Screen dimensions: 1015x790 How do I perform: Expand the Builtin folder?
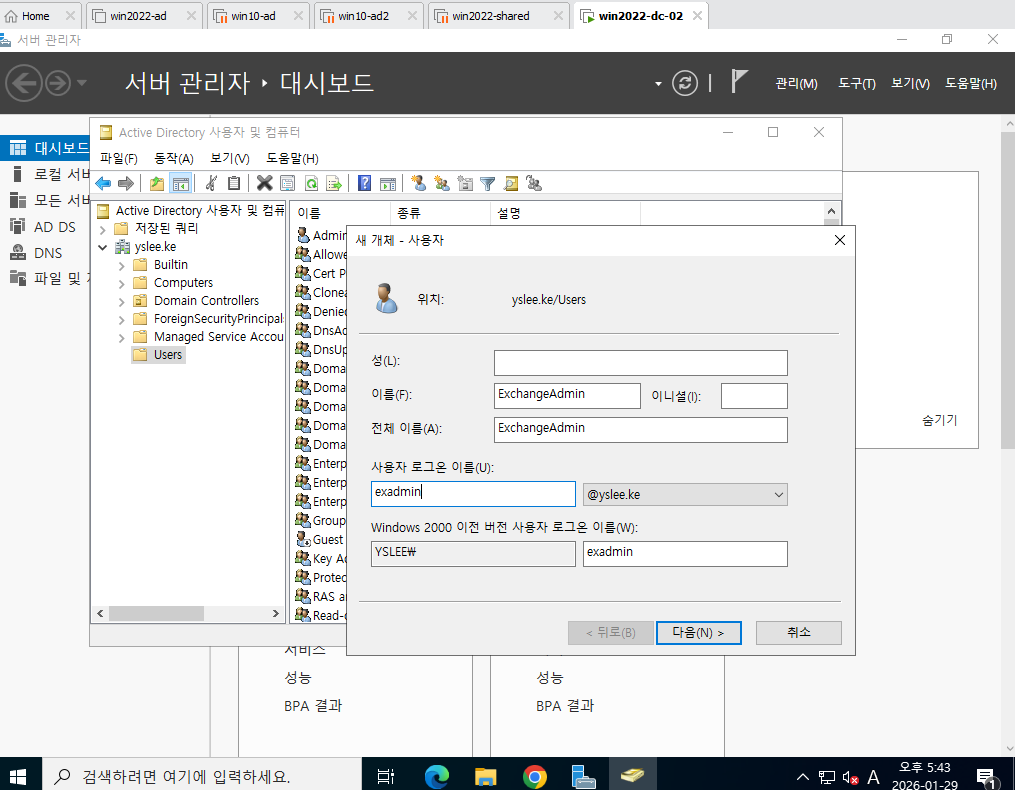tap(122, 265)
